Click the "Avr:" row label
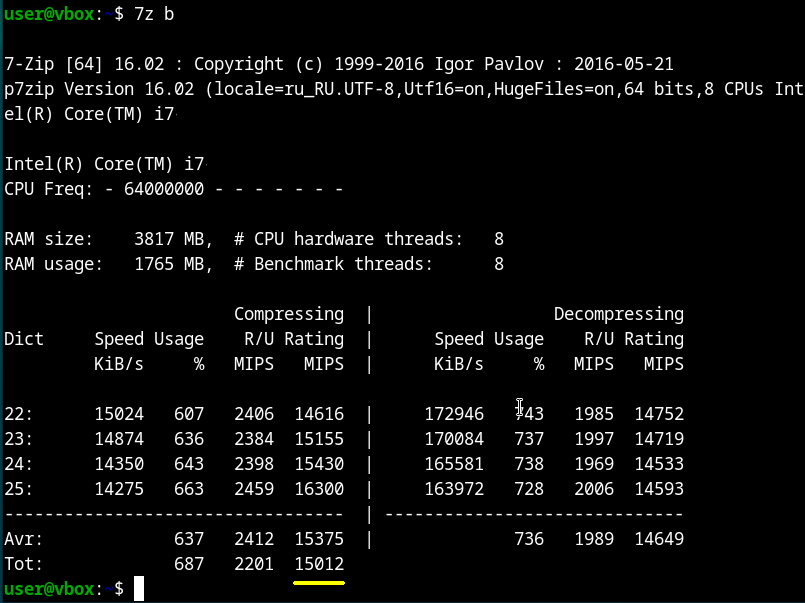805x603 pixels. 24,539
